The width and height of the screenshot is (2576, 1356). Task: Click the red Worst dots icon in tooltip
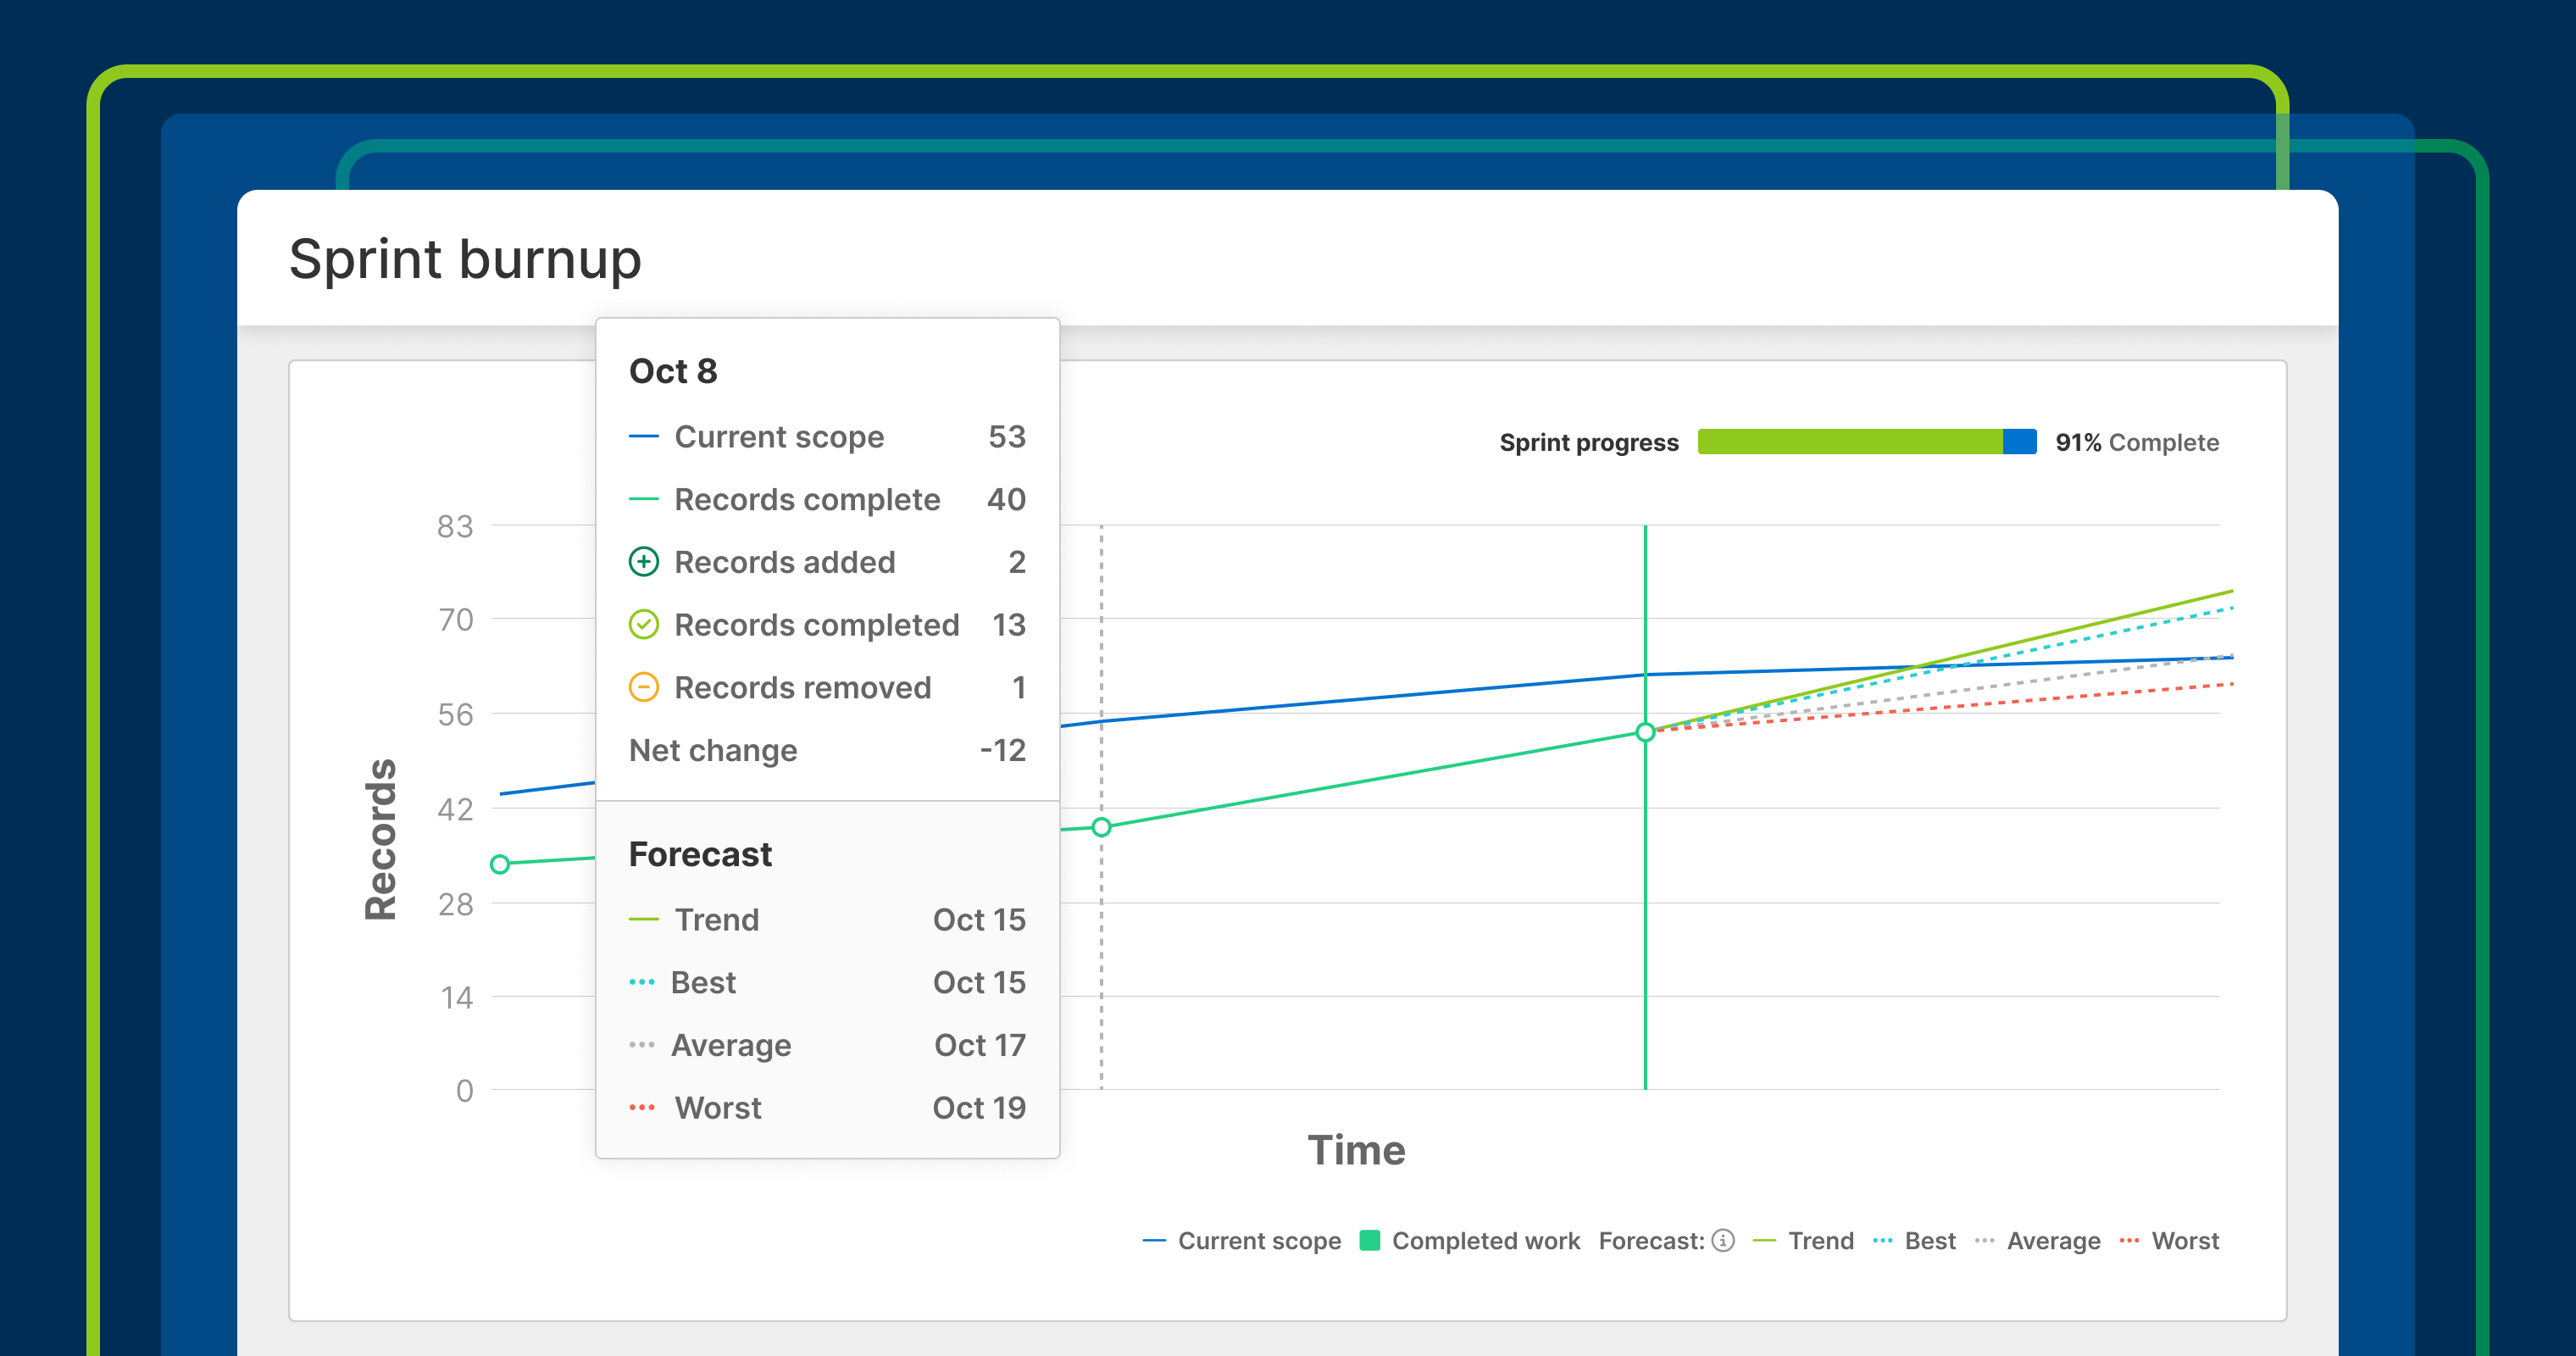[642, 1108]
